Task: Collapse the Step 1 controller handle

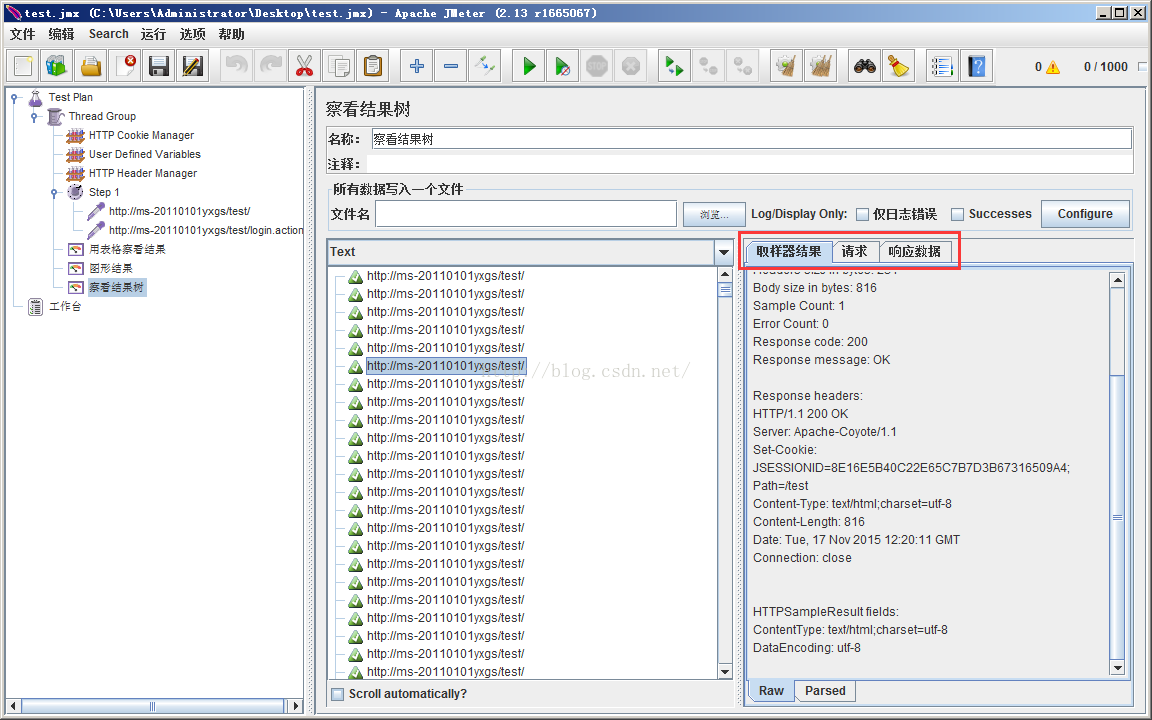Action: click(54, 192)
